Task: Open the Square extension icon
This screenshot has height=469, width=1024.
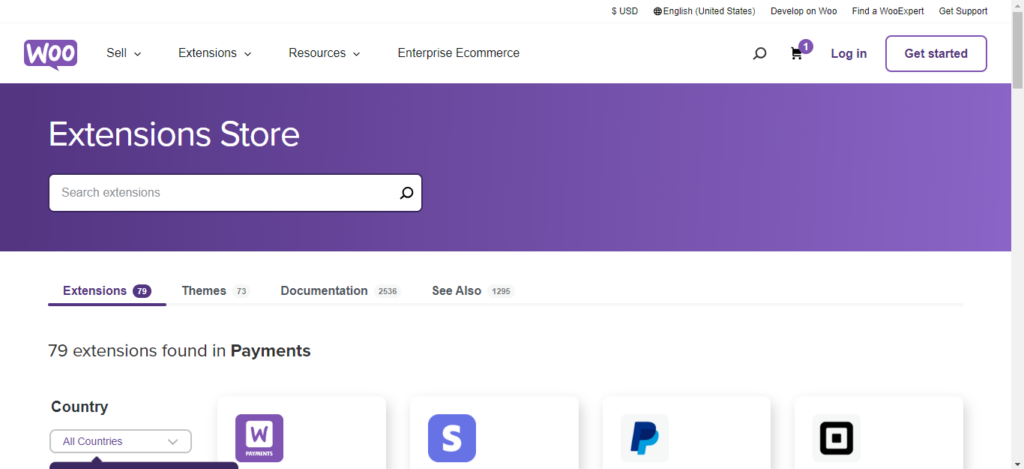Action: pos(837,438)
